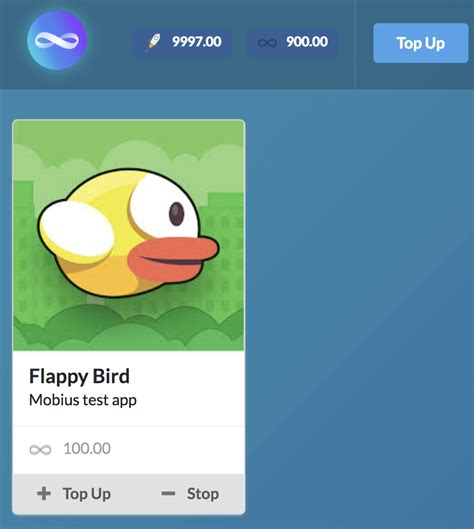The height and width of the screenshot is (529, 474).
Task: Click the plus icon on the card
Action: coord(44,494)
